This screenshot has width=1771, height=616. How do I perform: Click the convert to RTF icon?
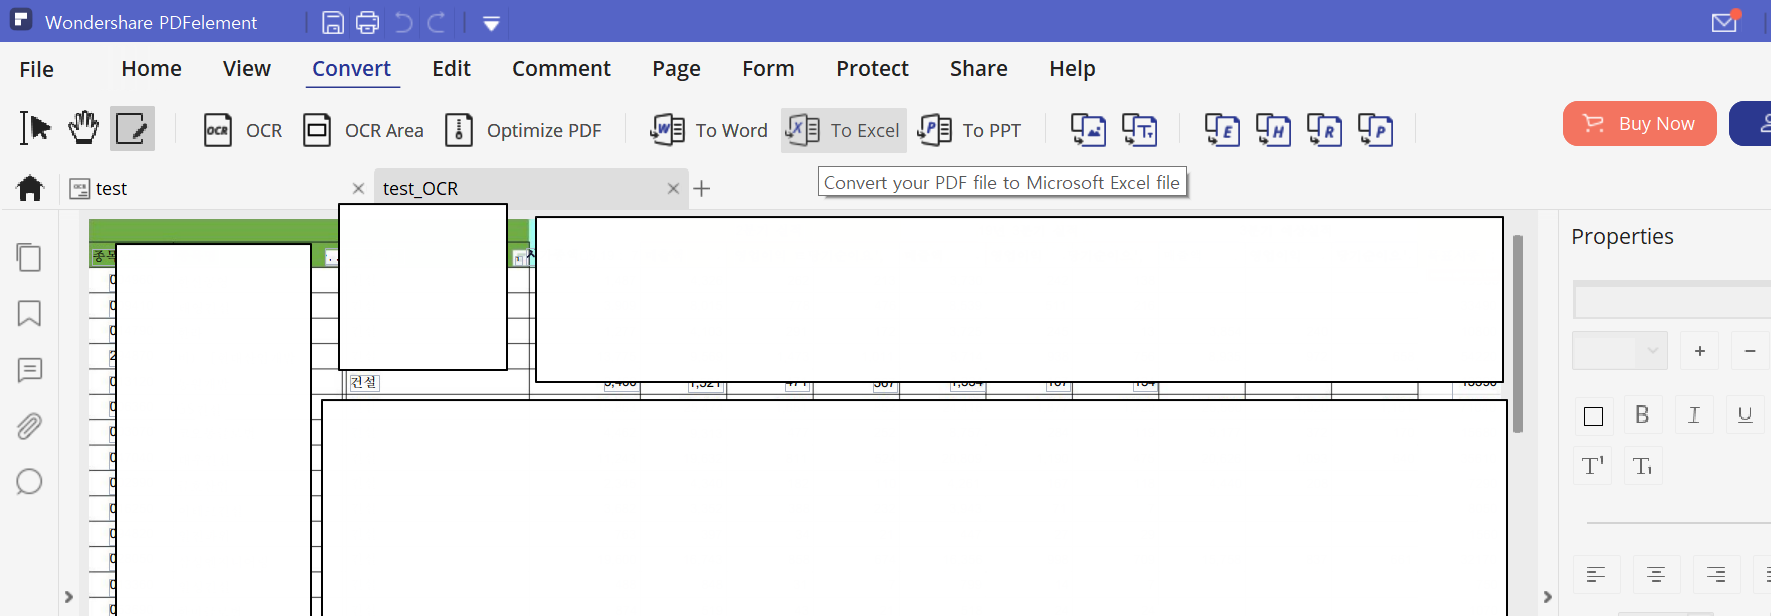[x=1324, y=130]
